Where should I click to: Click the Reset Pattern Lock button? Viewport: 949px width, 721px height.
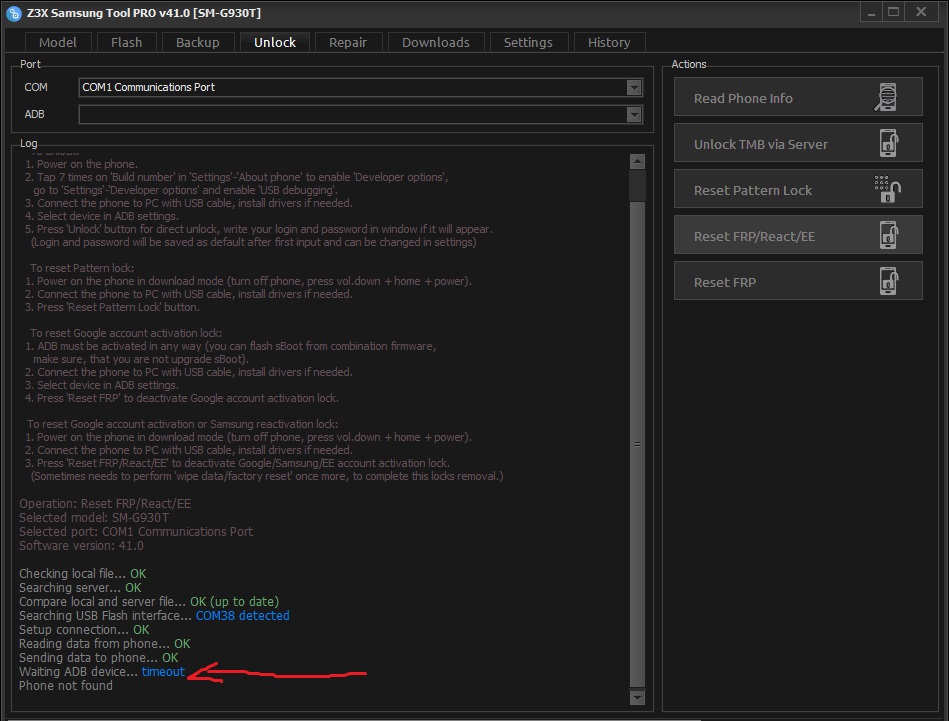pyautogui.click(x=798, y=189)
